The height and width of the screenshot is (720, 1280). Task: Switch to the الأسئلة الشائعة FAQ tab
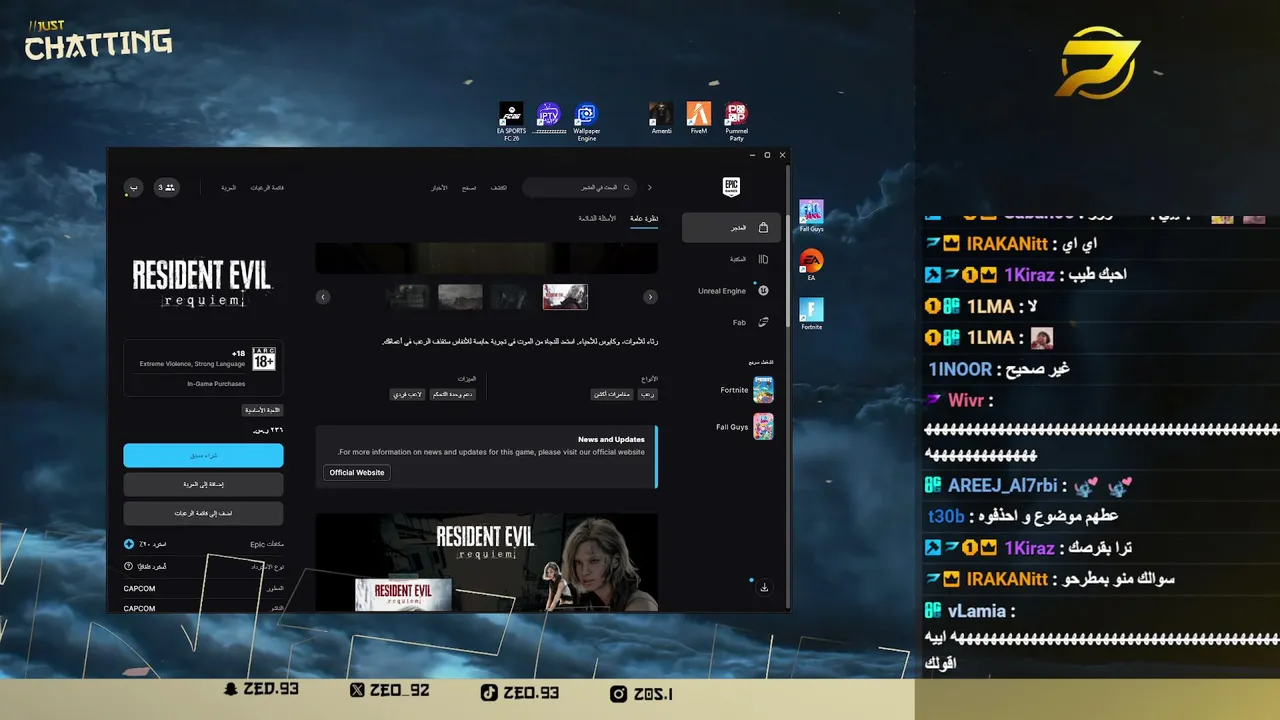597,218
